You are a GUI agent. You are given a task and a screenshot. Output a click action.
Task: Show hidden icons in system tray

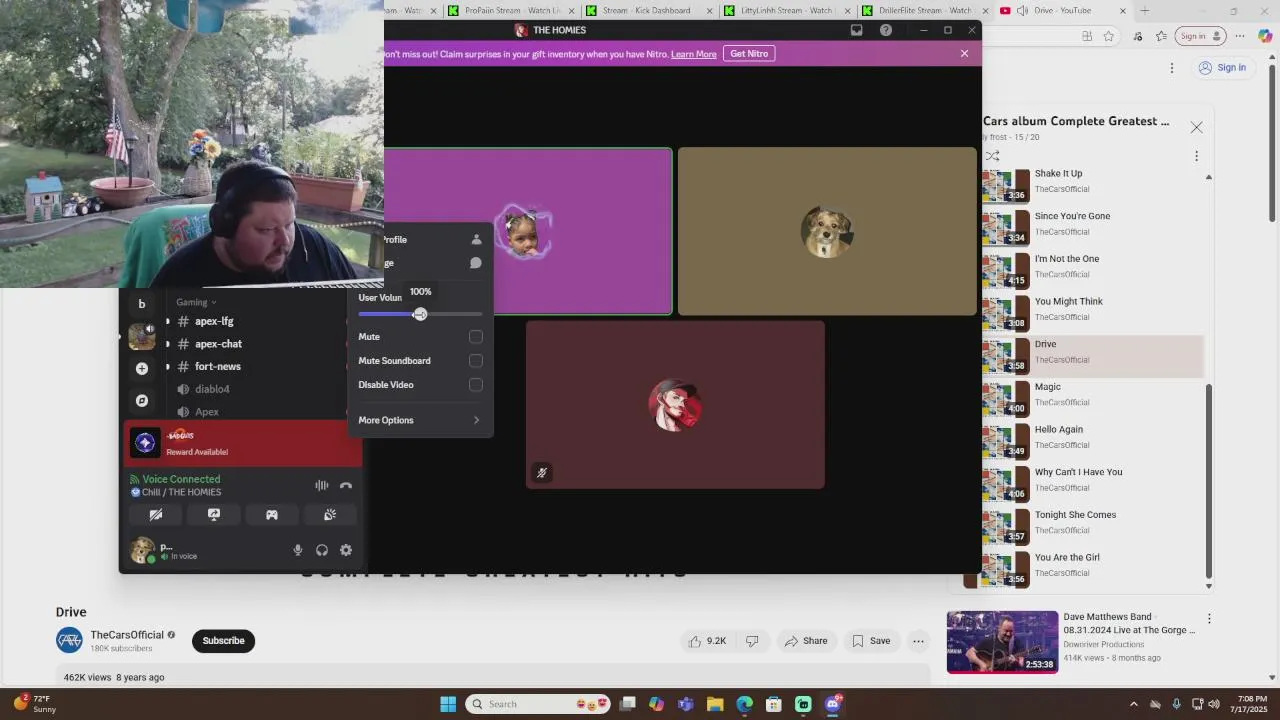coord(1133,704)
